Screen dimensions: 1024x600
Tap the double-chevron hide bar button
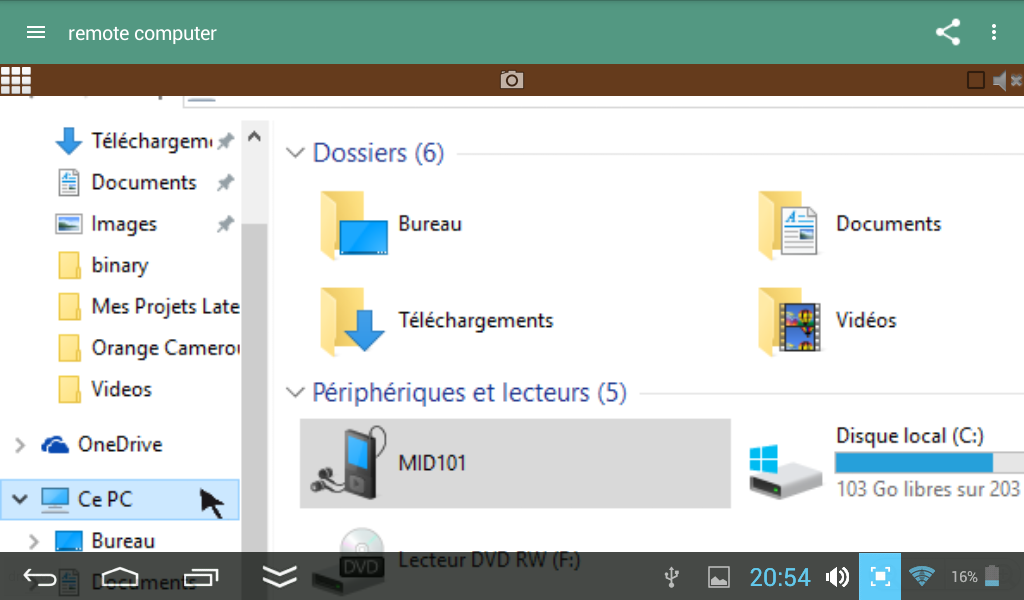click(280, 576)
